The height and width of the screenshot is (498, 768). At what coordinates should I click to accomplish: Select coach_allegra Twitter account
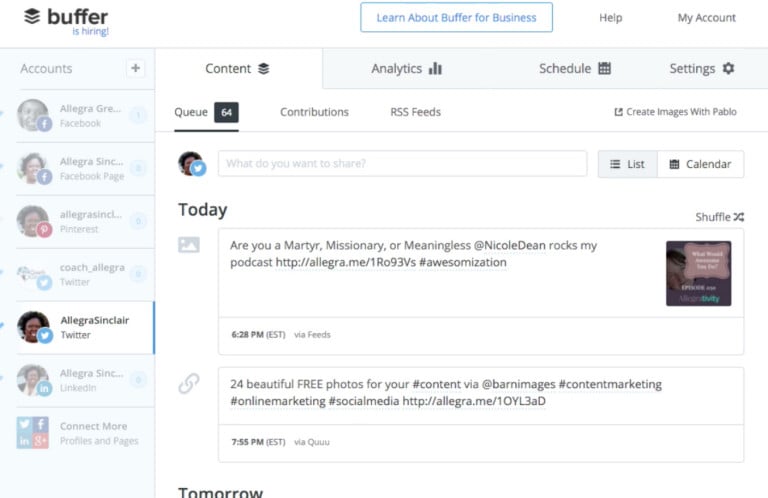click(x=85, y=275)
